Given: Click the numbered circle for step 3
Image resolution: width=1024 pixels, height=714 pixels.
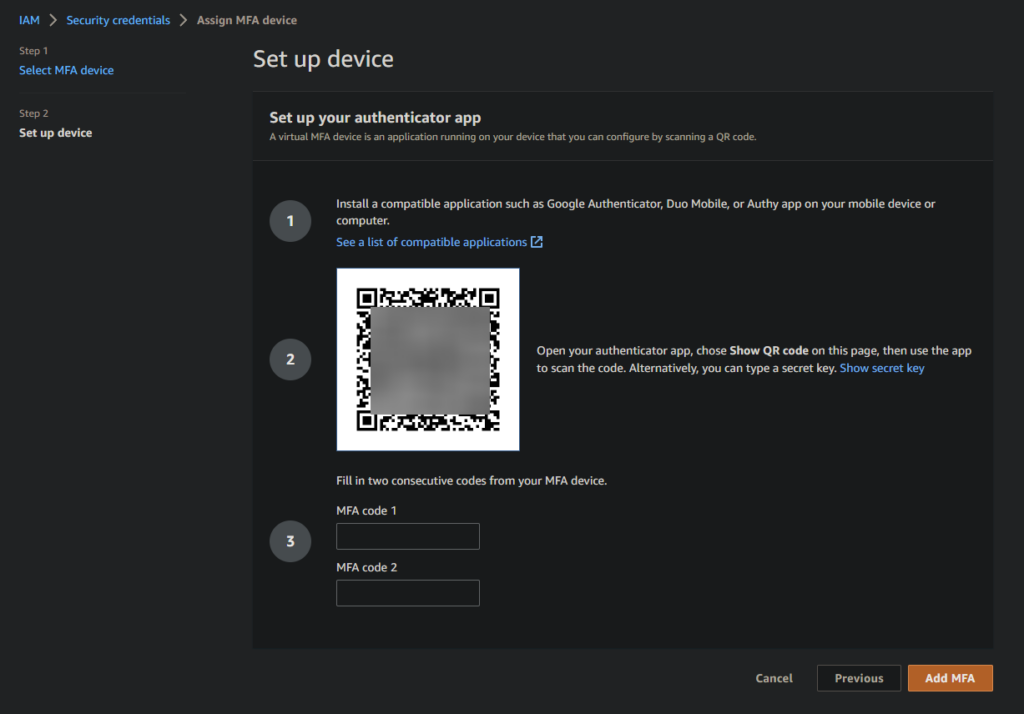Looking at the screenshot, I should tap(290, 540).
